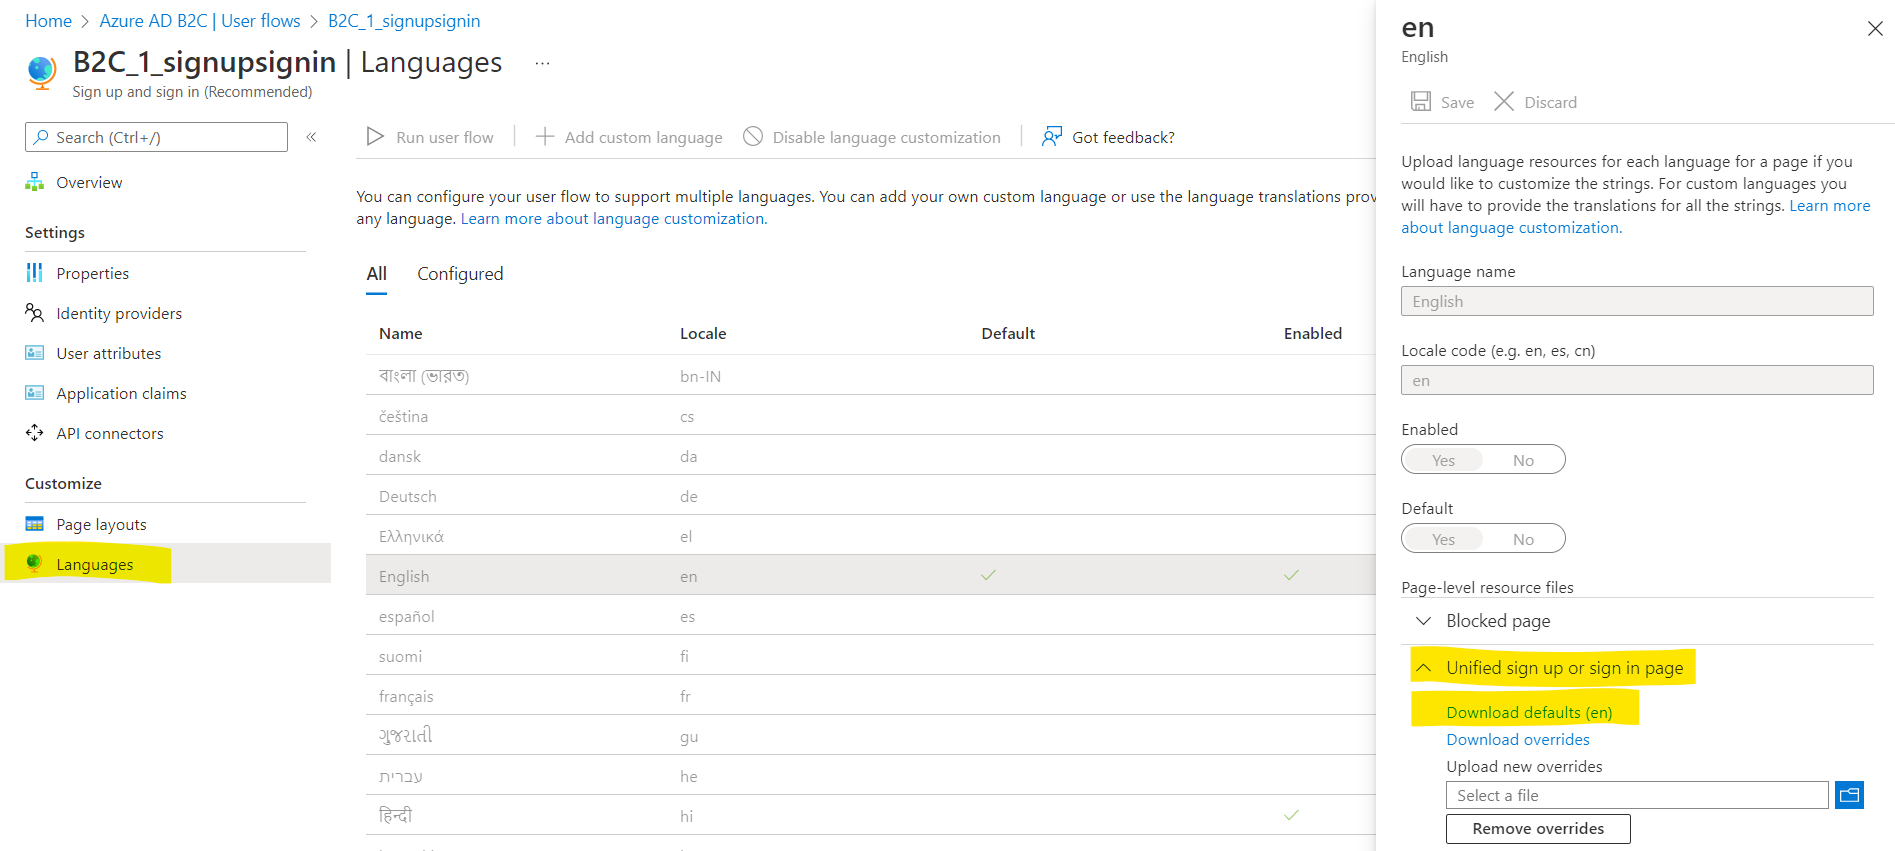
Task: Click Download defaults (en) link
Action: click(x=1529, y=712)
